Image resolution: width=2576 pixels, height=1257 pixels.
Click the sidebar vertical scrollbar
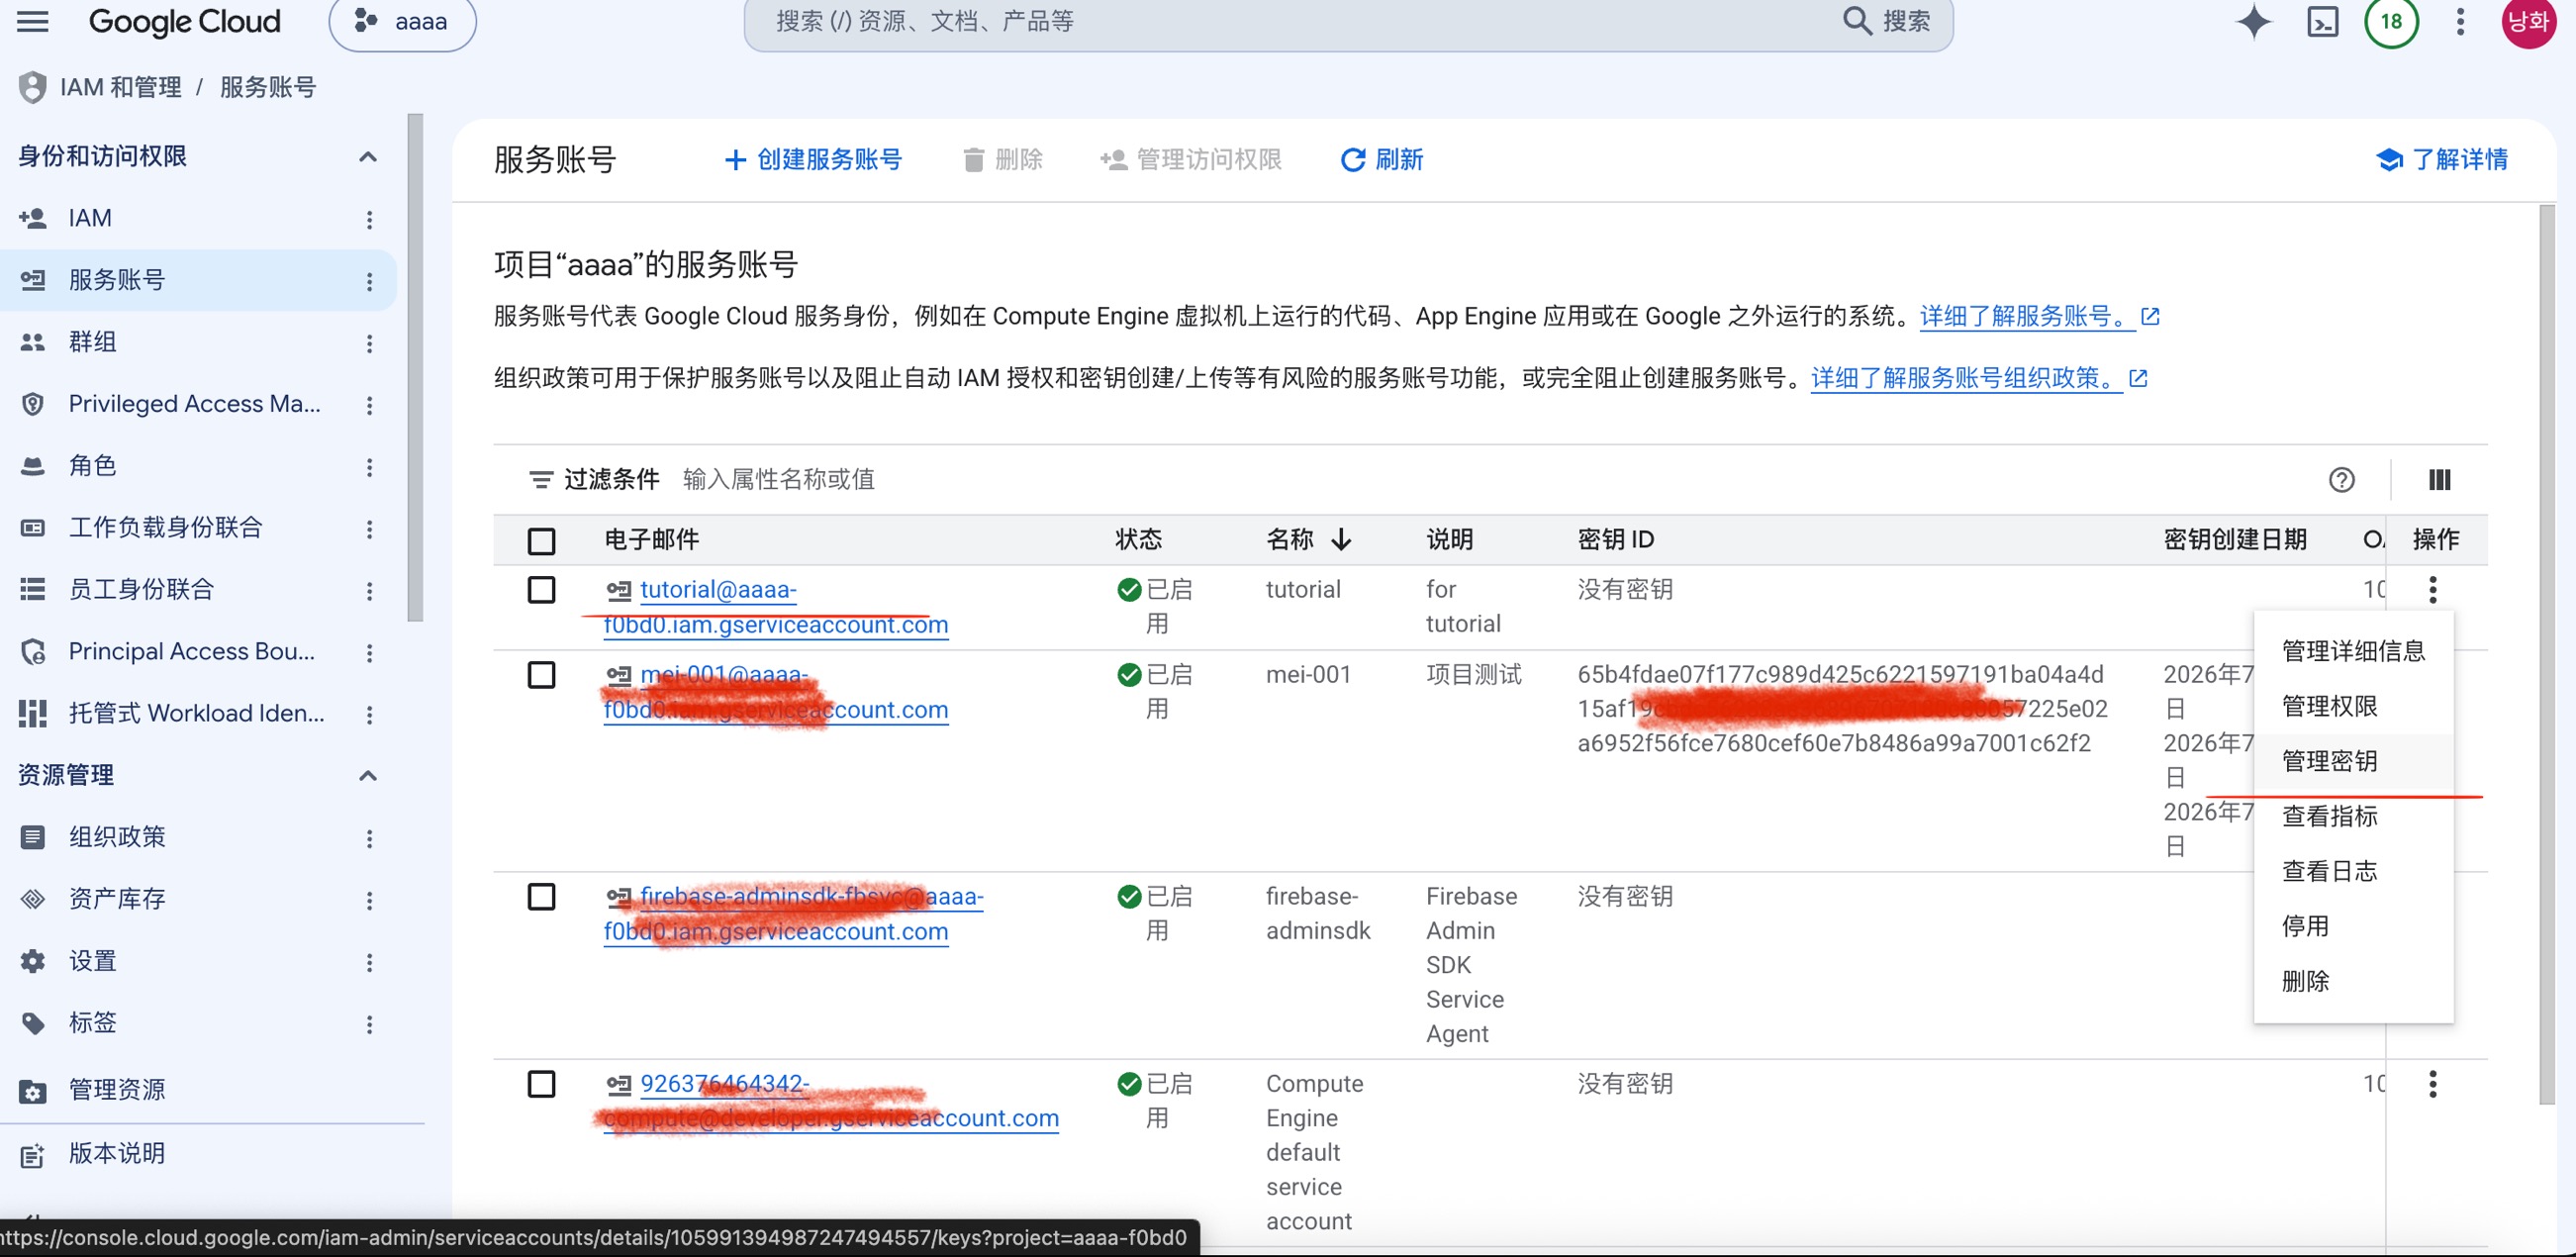coord(415,368)
